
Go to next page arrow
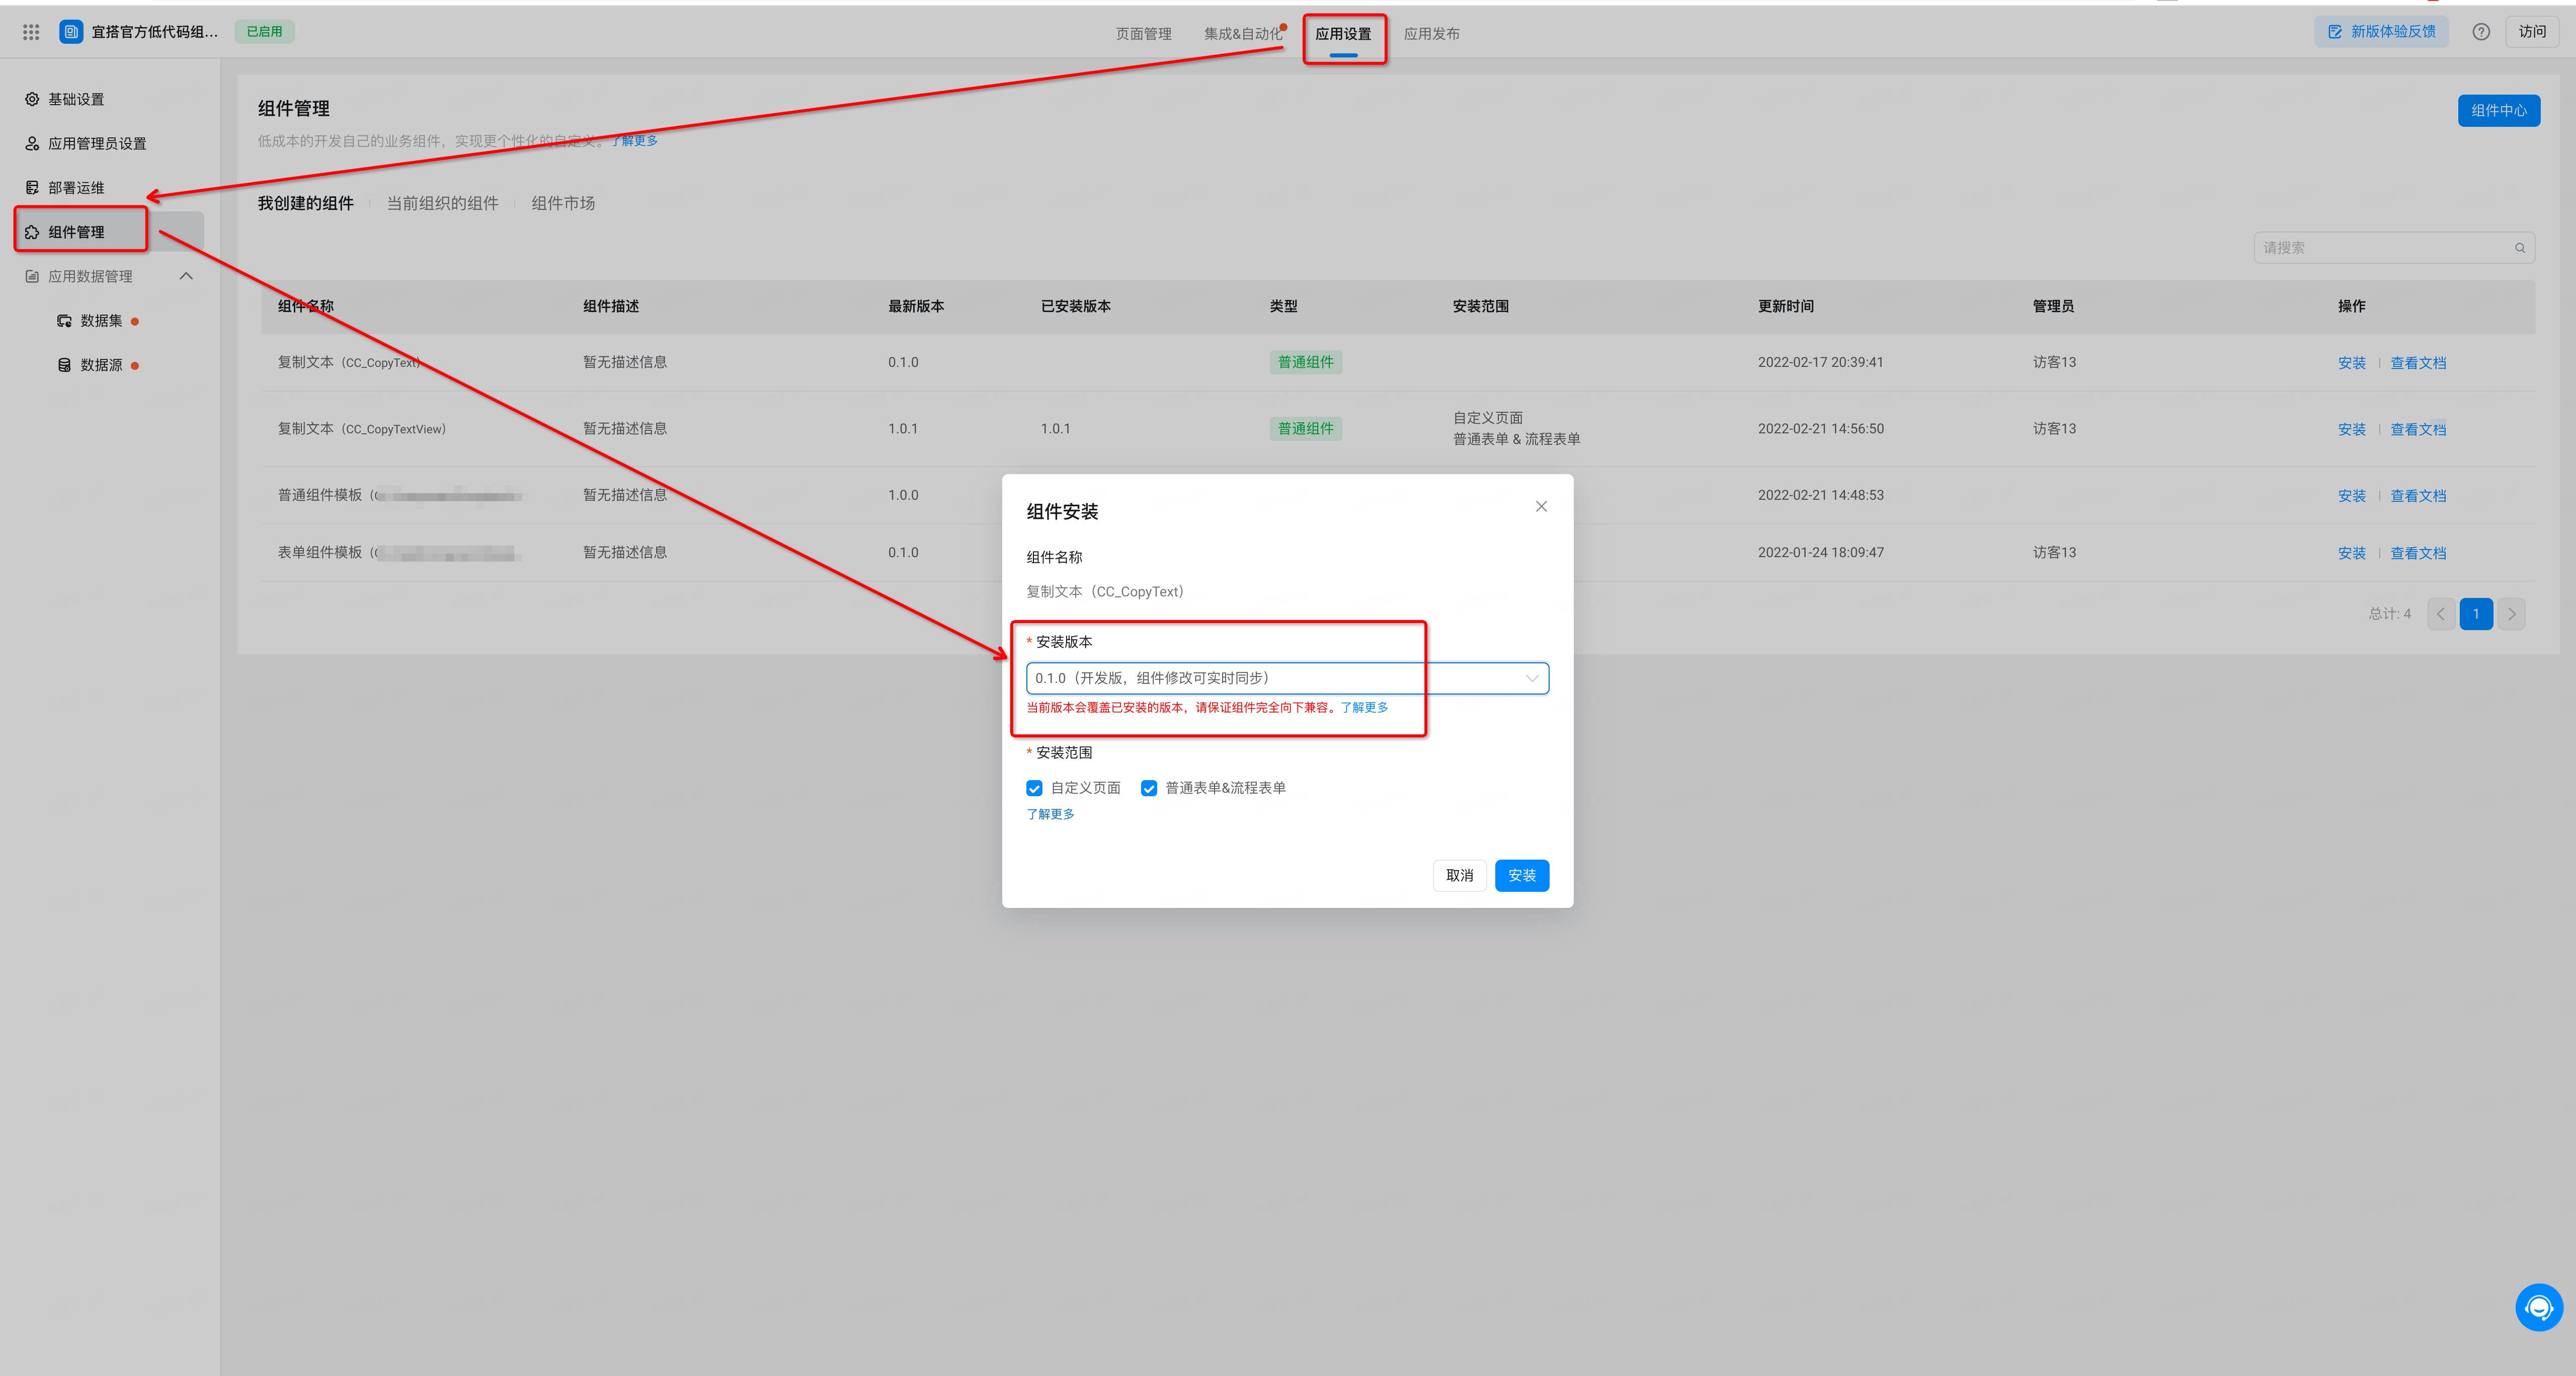2511,614
